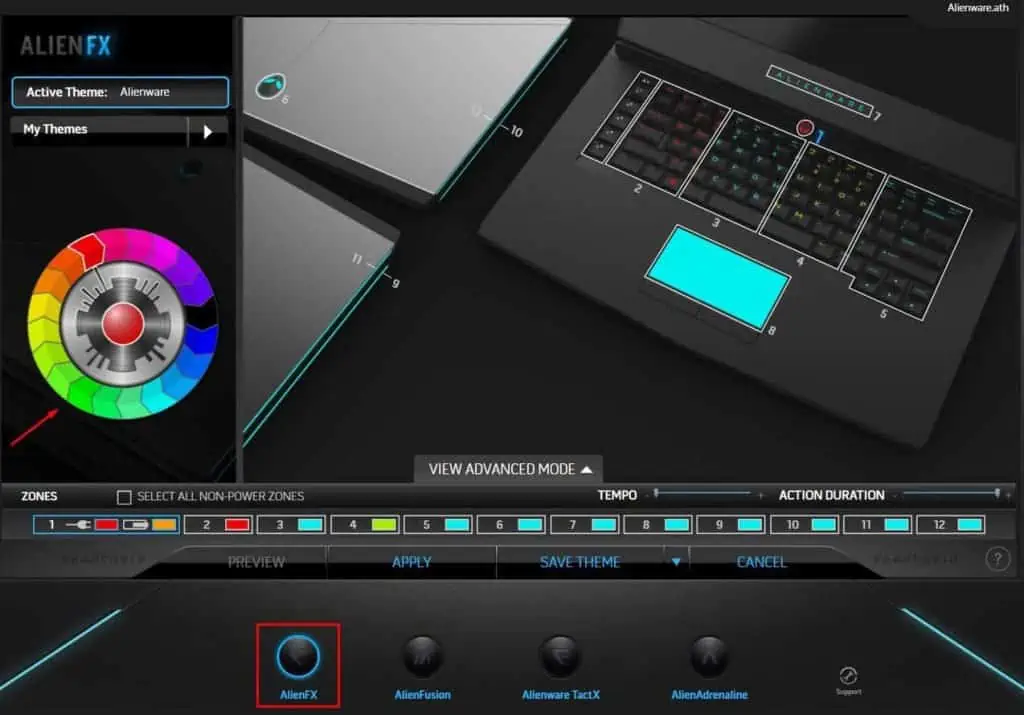Apply the current lighting settings

coord(411,561)
